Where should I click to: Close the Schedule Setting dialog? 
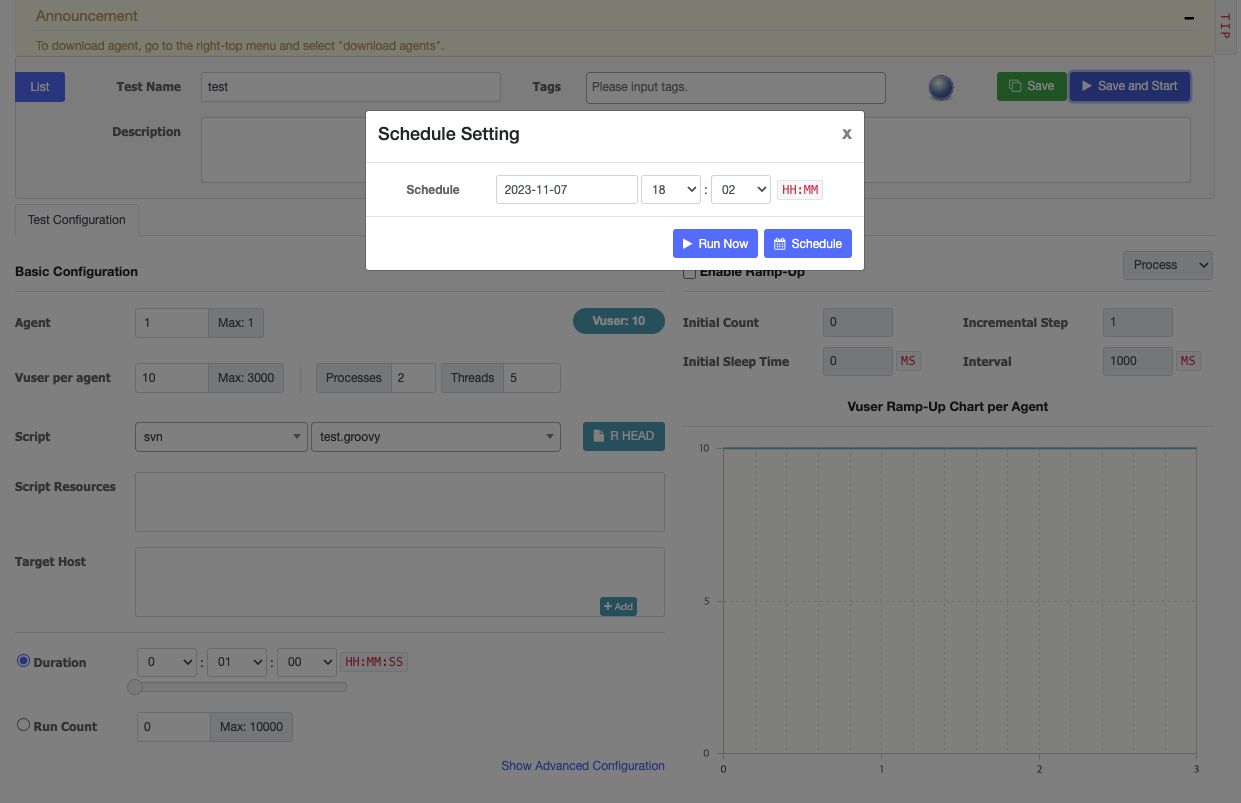click(x=846, y=134)
